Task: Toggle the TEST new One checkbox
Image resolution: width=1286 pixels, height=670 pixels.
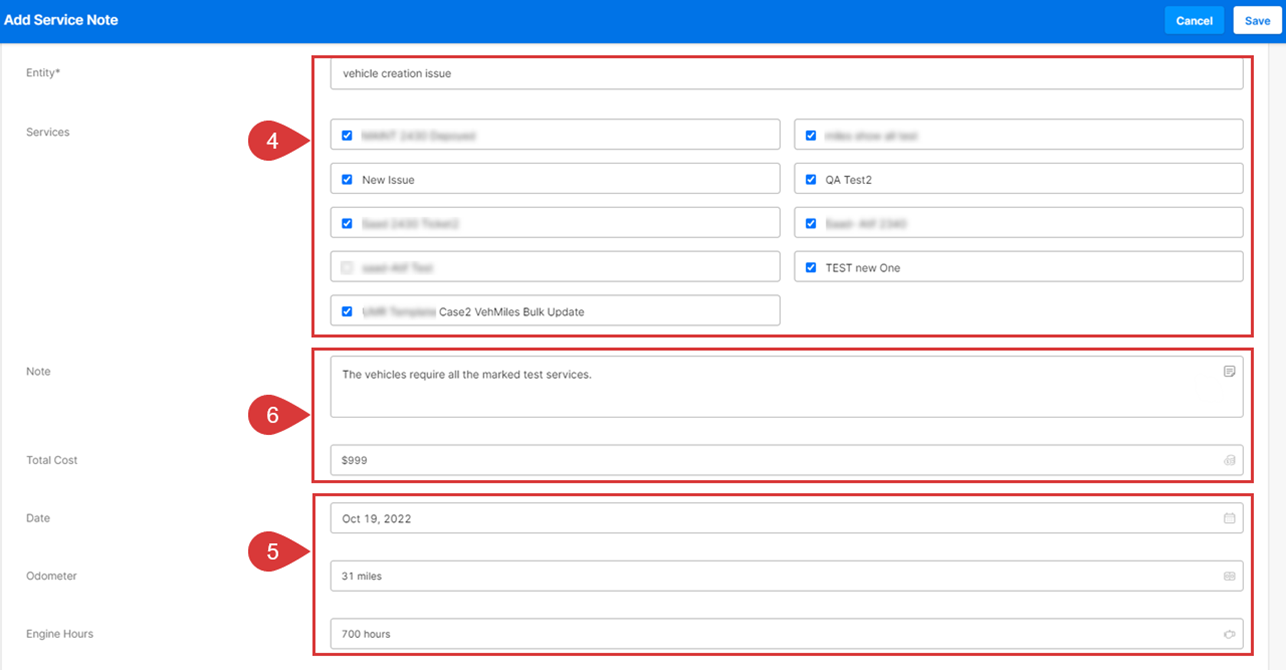Action: (811, 267)
